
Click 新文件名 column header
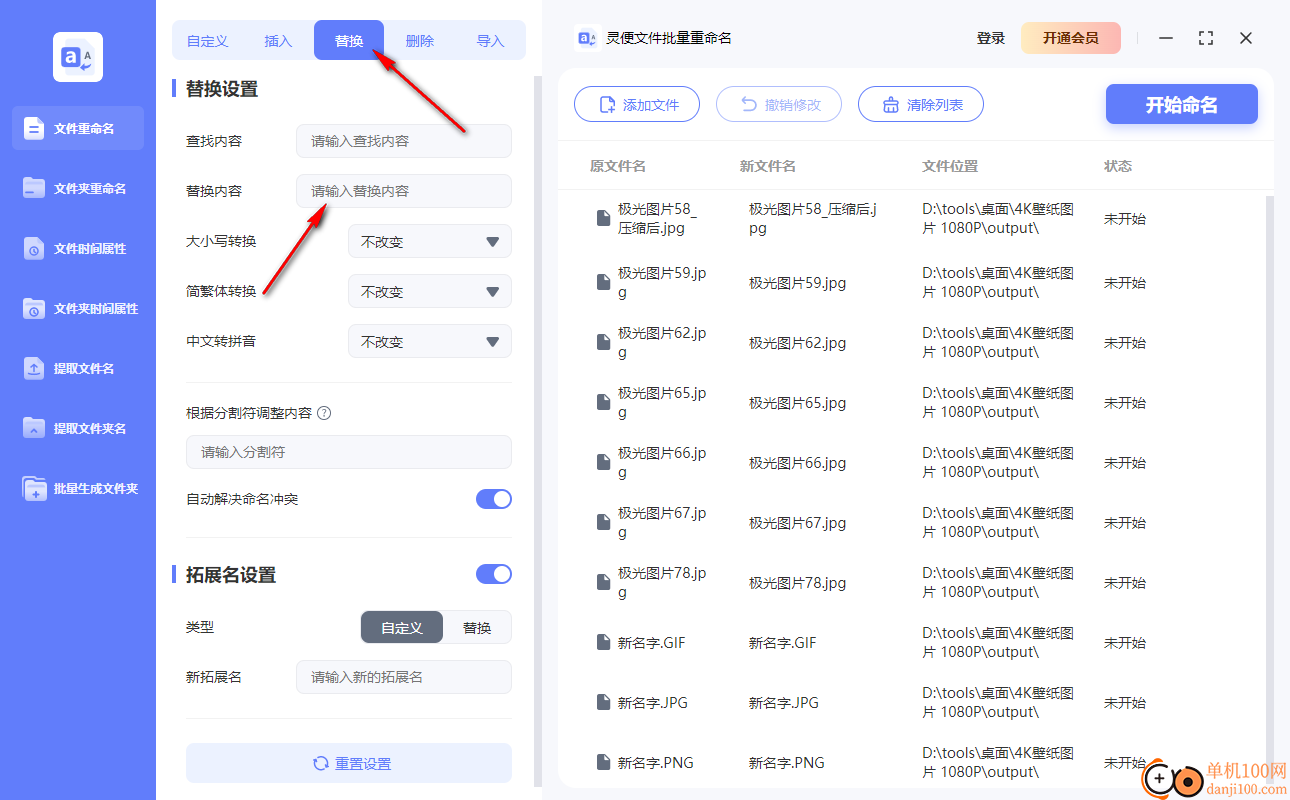tap(768, 166)
